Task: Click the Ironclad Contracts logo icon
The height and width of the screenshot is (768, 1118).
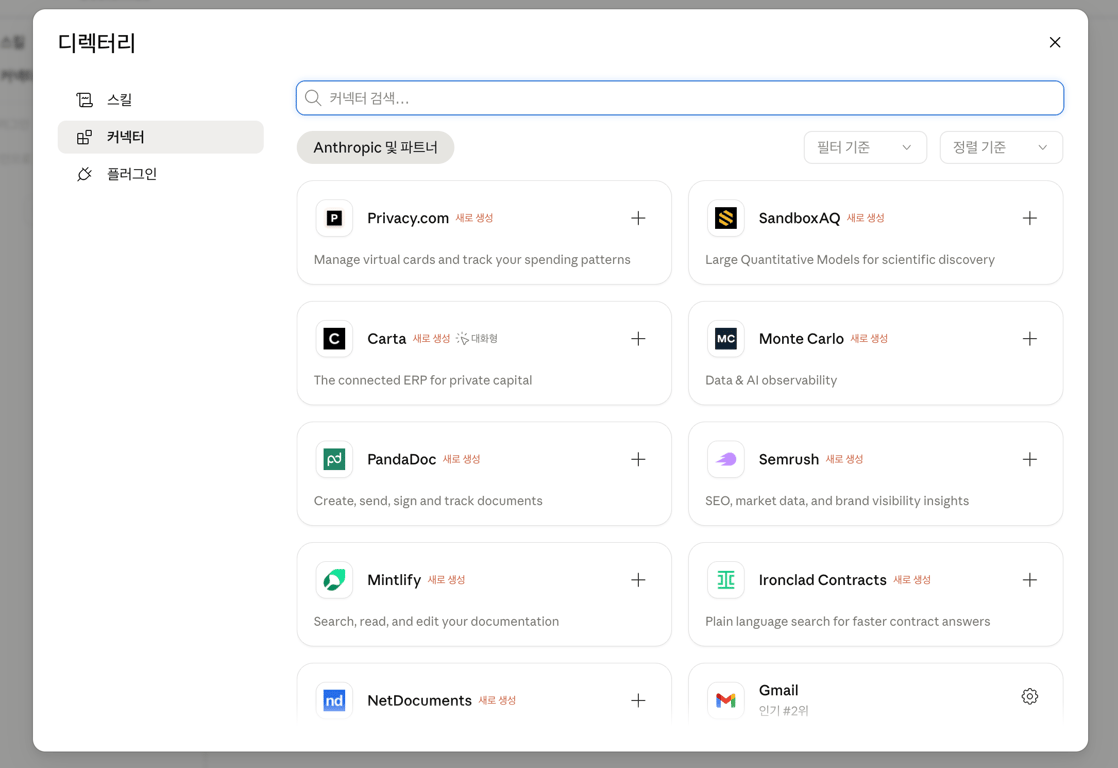Action: [x=726, y=580]
